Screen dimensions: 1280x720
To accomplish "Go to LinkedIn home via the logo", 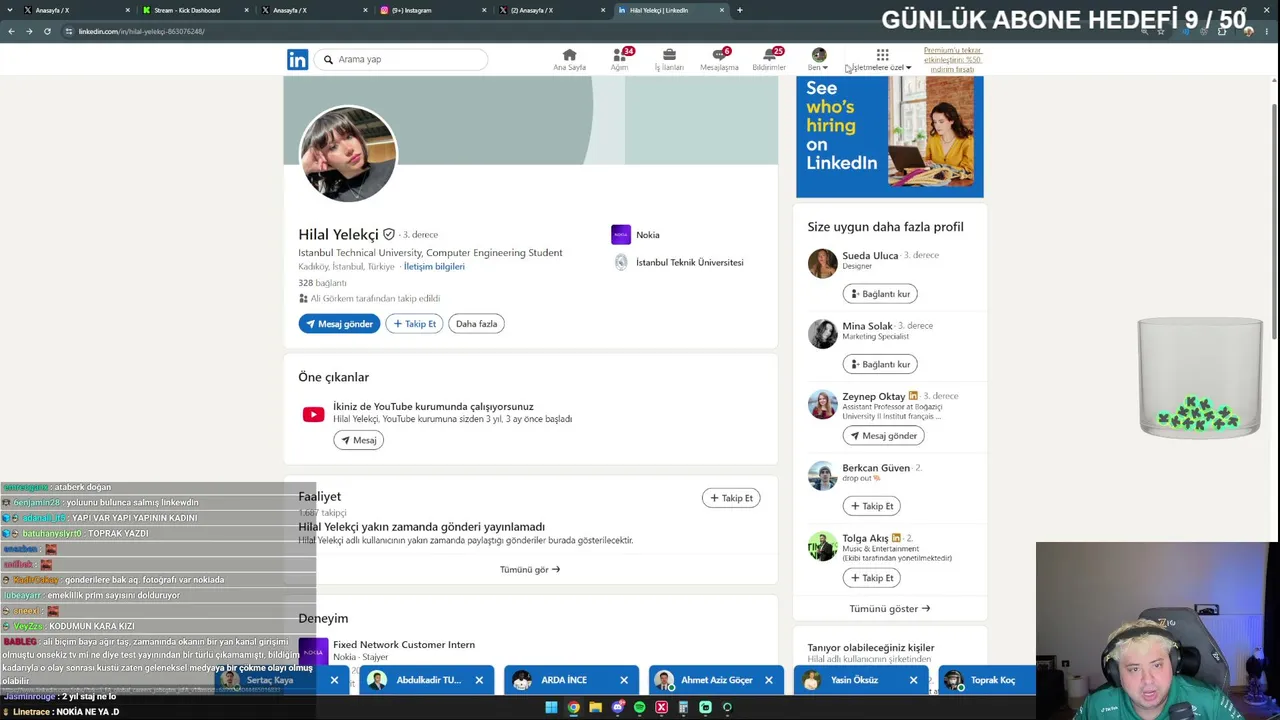I will tap(297, 60).
